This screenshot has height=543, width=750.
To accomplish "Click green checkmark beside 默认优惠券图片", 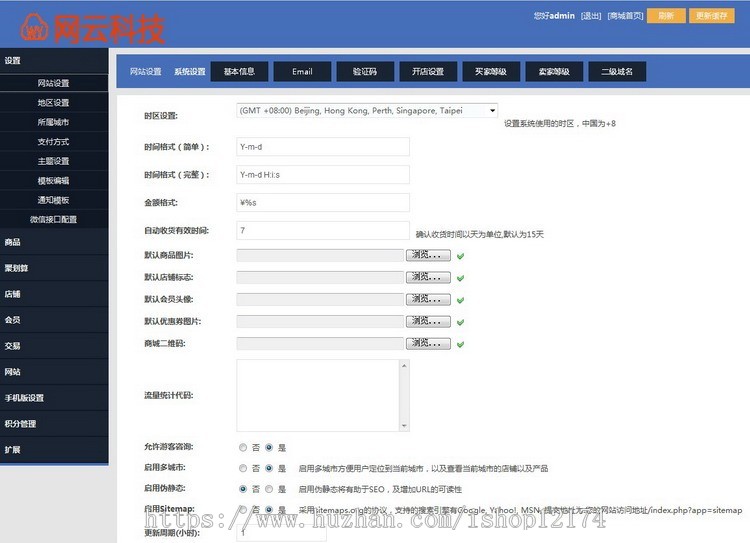I will click(x=460, y=322).
